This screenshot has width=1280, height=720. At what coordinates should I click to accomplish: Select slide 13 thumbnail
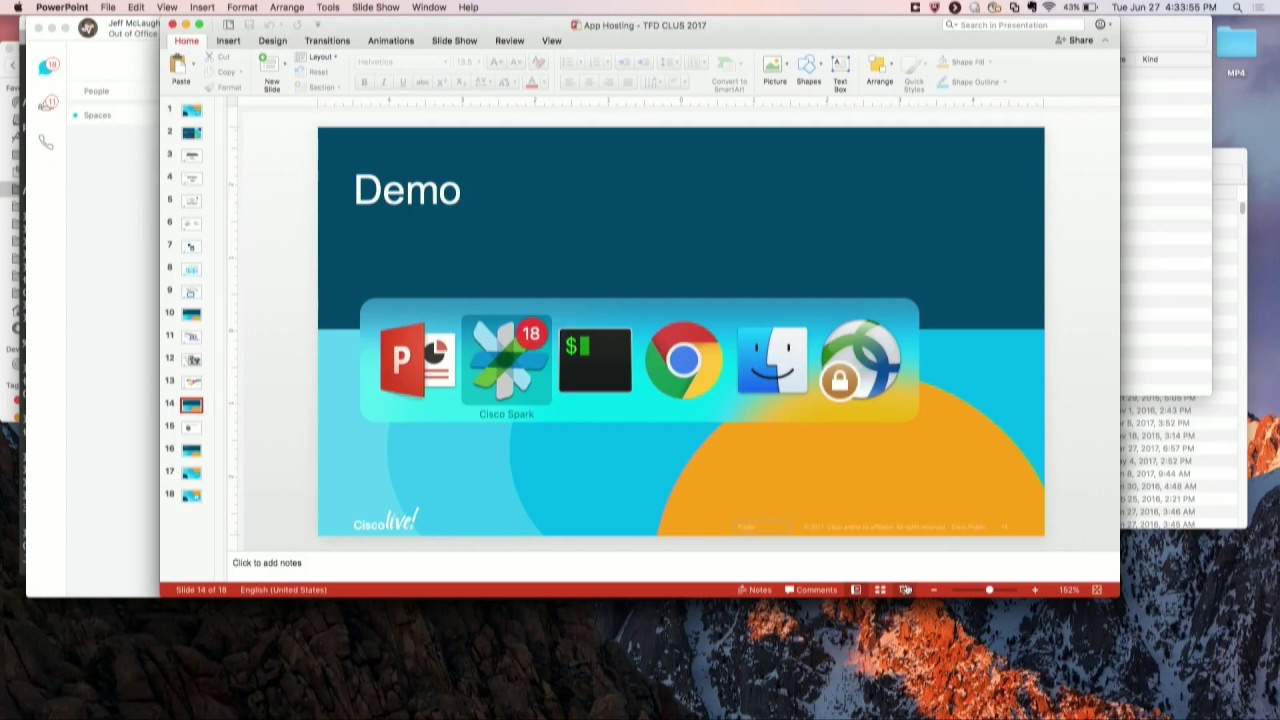pyautogui.click(x=191, y=381)
